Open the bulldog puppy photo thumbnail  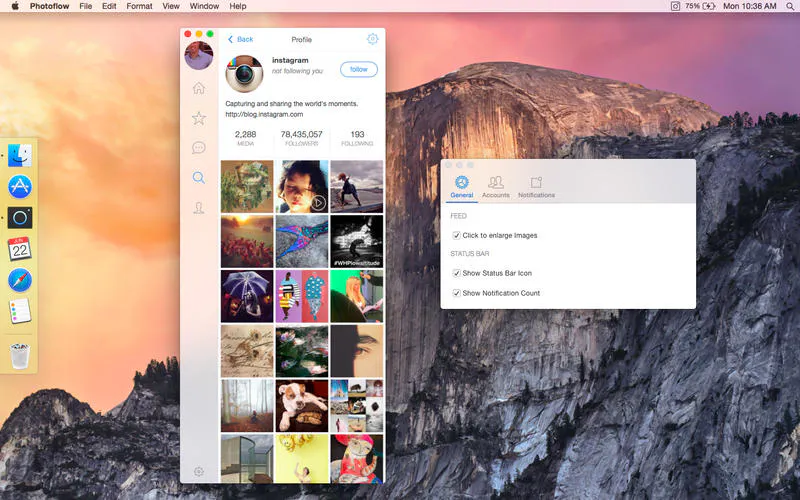[x=302, y=406]
